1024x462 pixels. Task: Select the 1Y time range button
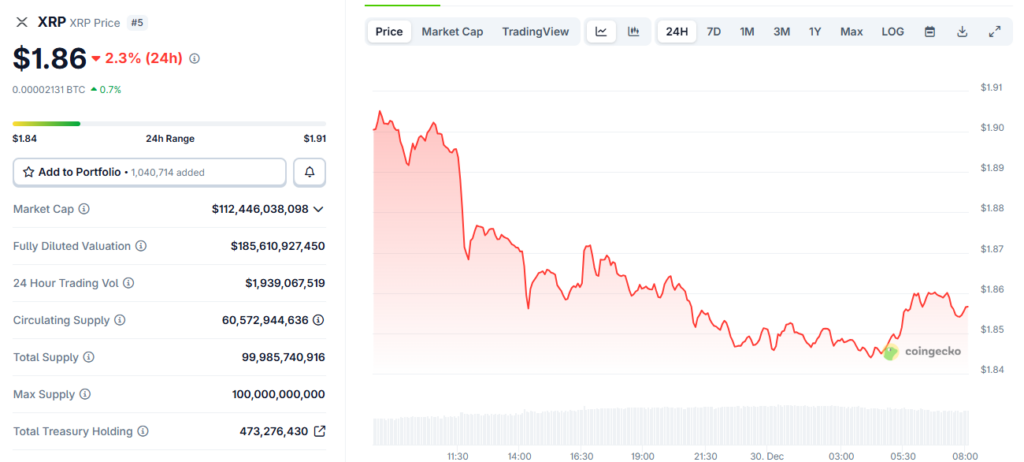coord(815,32)
